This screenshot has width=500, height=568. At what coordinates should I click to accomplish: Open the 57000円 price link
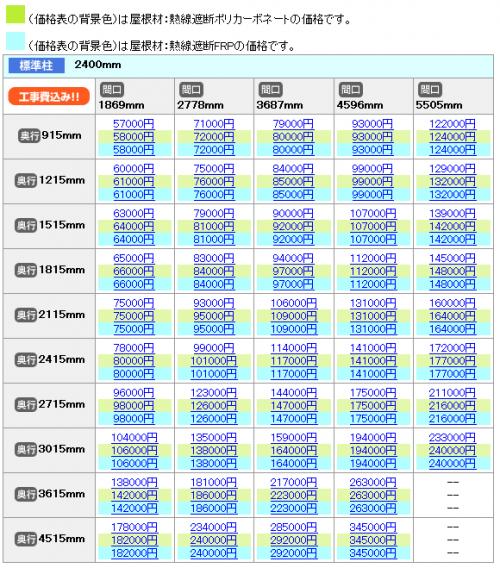point(134,124)
